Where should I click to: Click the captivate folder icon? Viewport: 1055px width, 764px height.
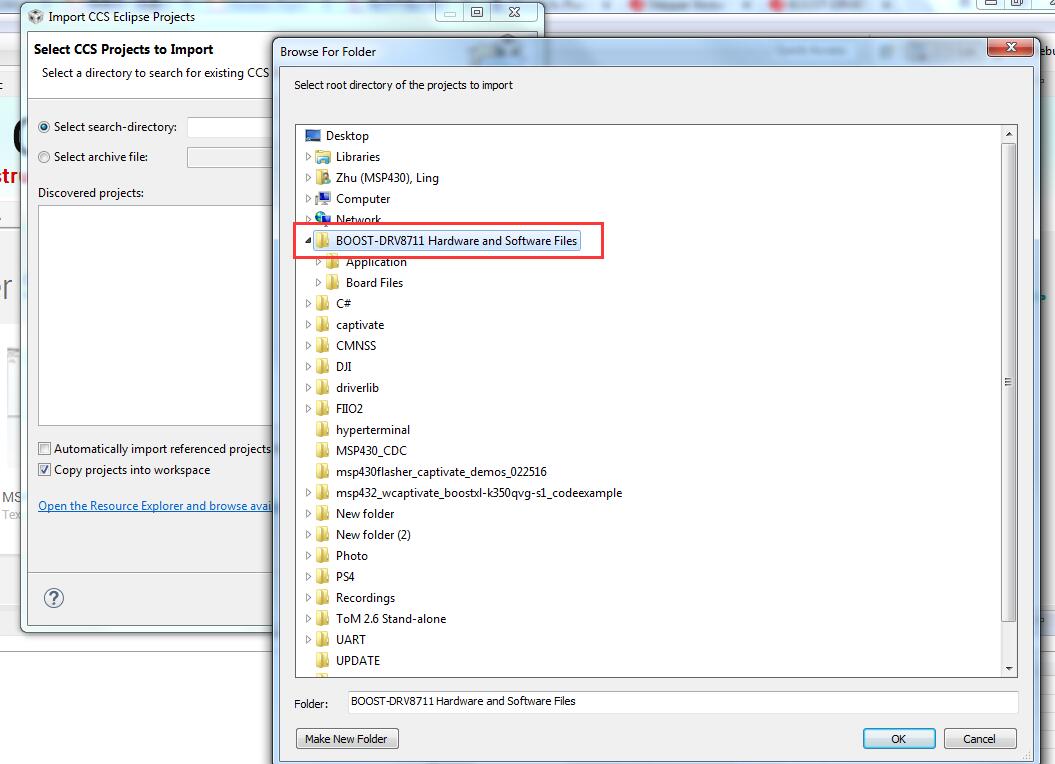pos(323,324)
